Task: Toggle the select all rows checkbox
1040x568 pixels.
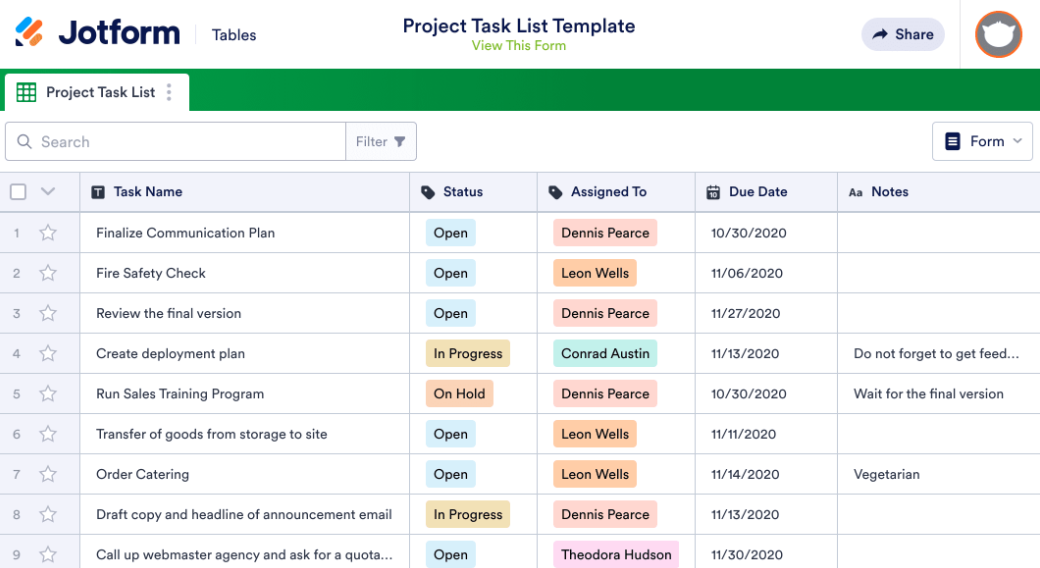Action: click(x=18, y=192)
